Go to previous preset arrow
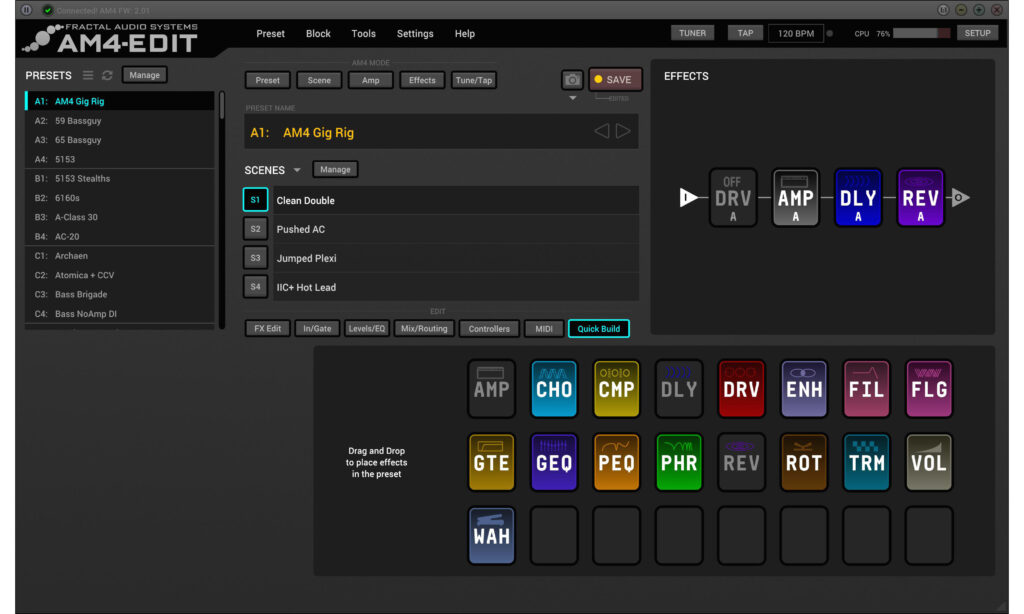 601,131
